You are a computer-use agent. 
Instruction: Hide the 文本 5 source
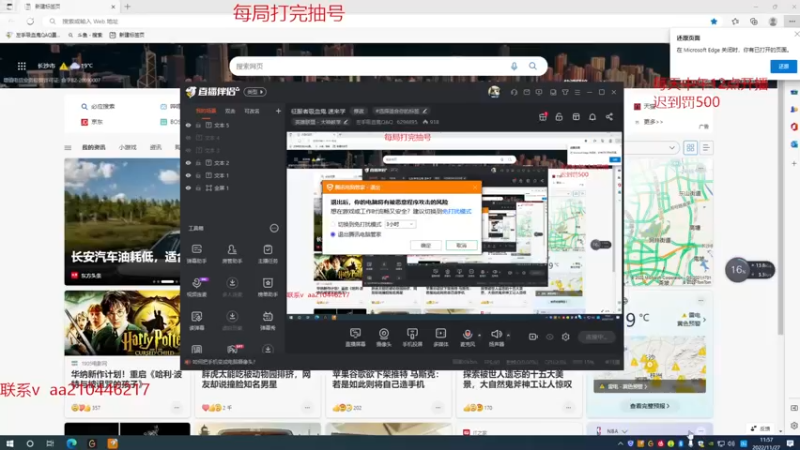point(188,125)
